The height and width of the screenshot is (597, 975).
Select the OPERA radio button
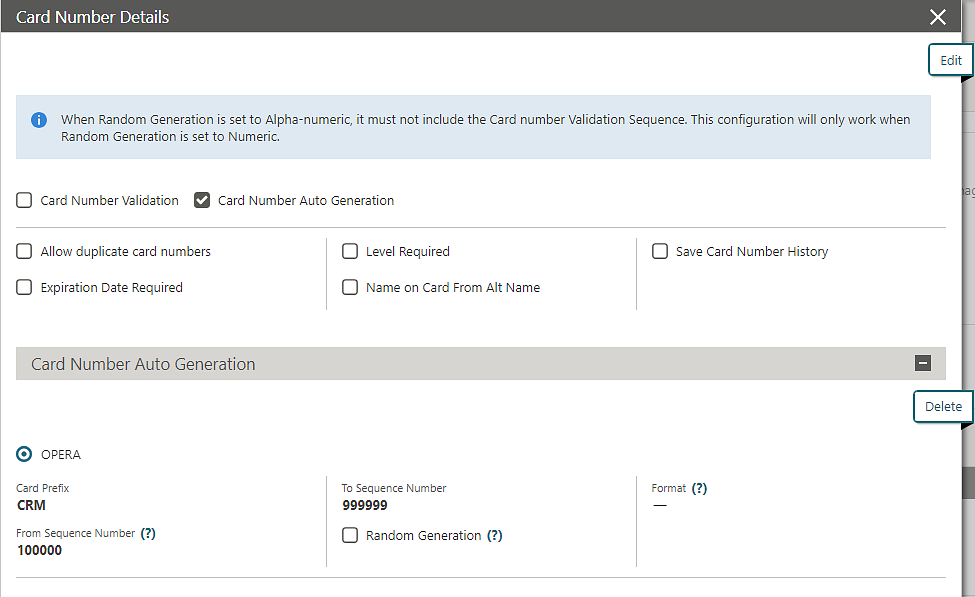(22, 453)
